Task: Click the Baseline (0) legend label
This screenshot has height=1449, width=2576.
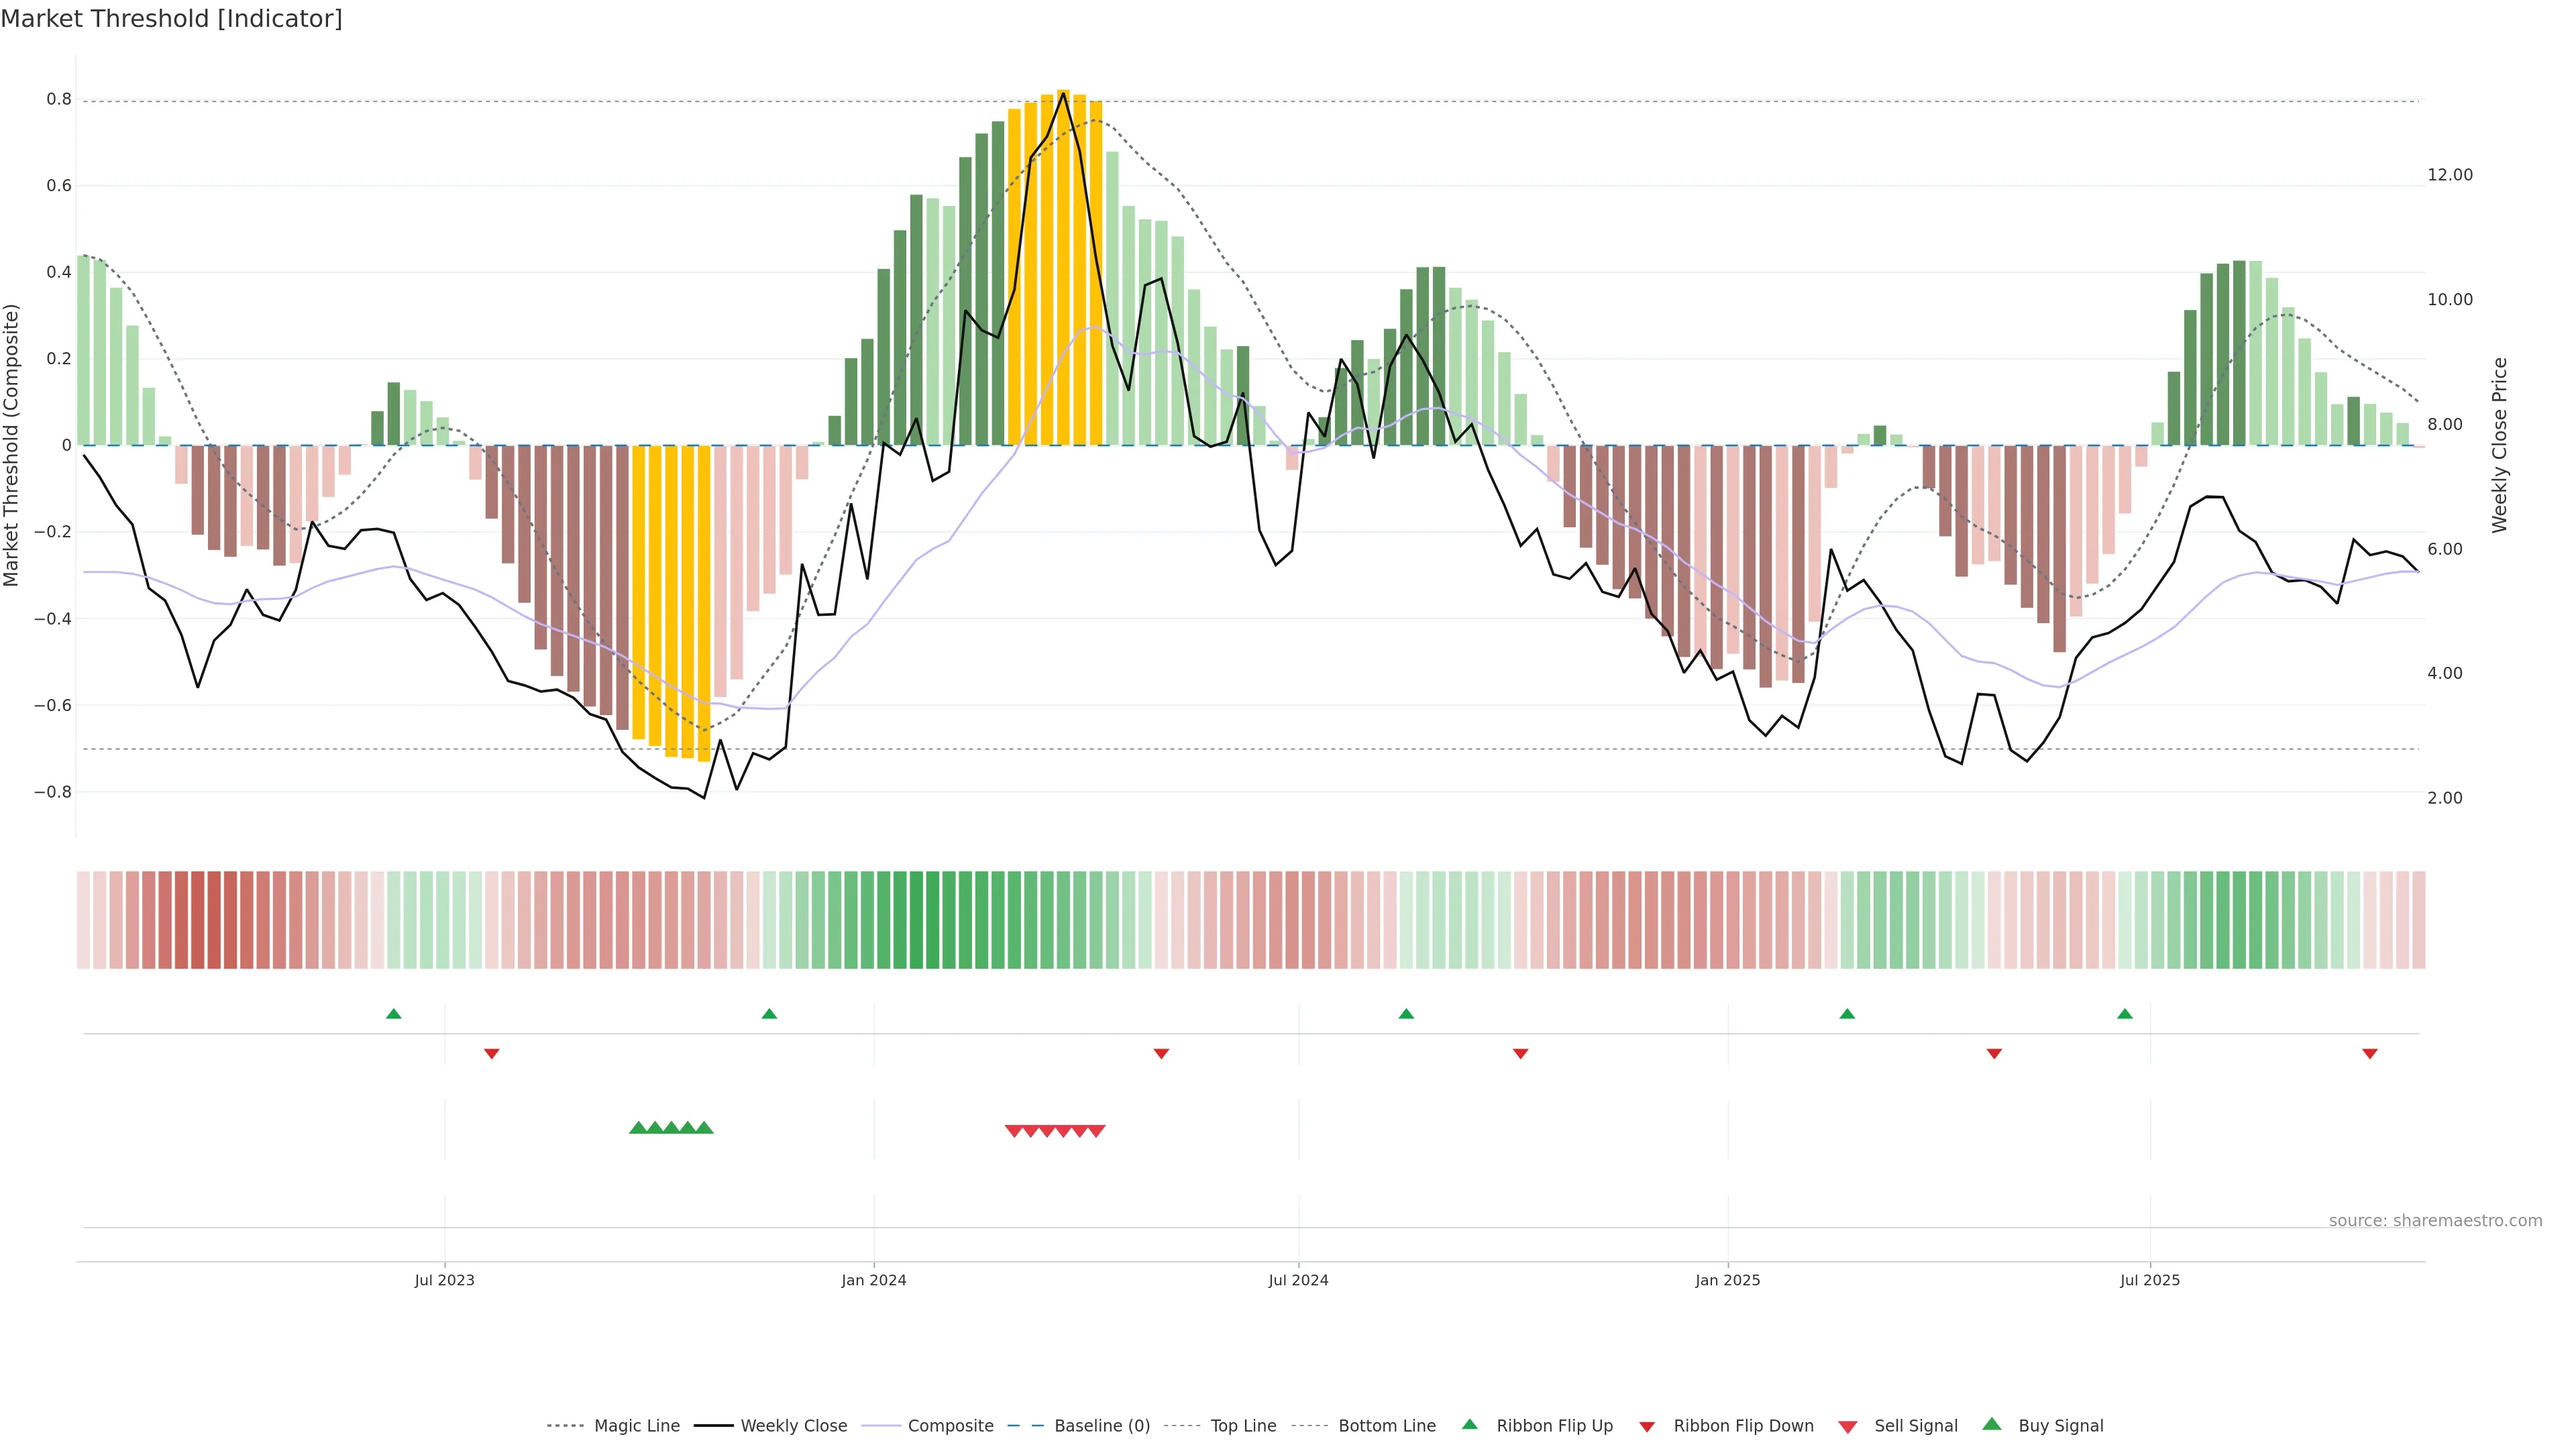Action: (x=1102, y=1426)
